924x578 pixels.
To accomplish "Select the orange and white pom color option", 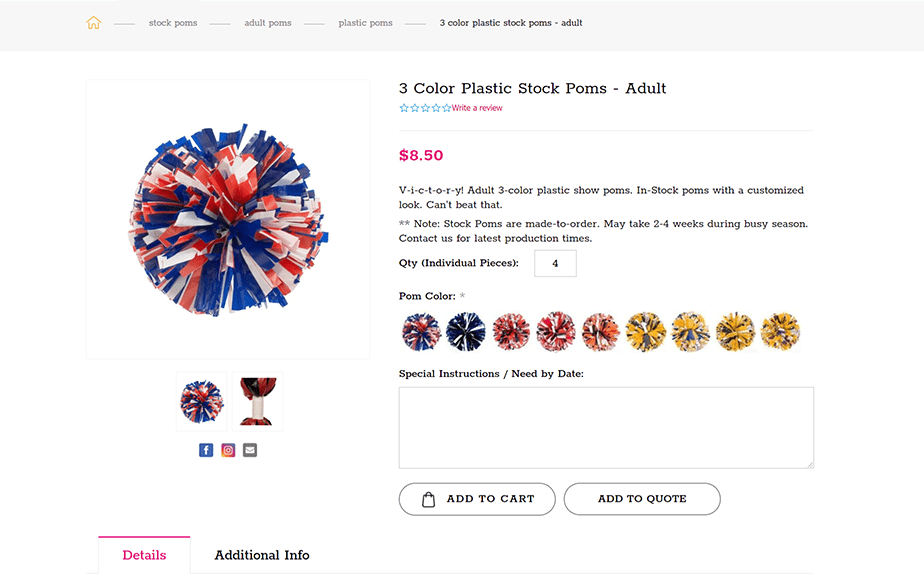I will click(x=600, y=331).
